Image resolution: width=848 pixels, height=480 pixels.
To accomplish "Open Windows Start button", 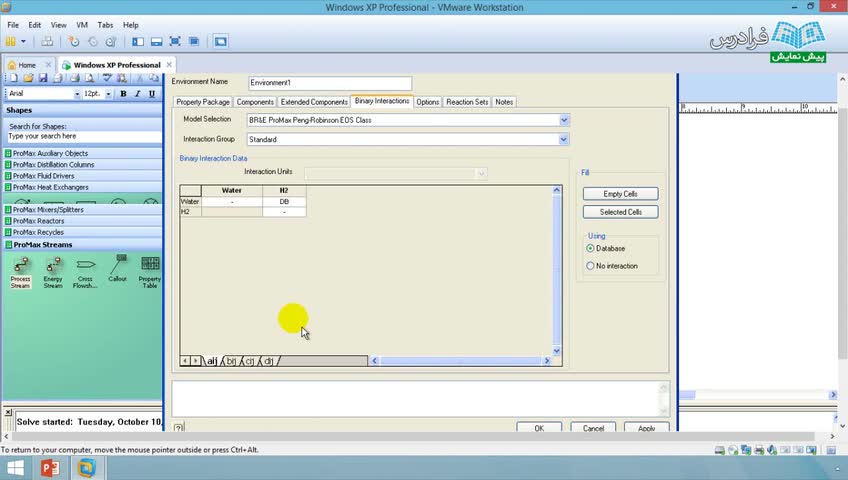I will [x=15, y=468].
